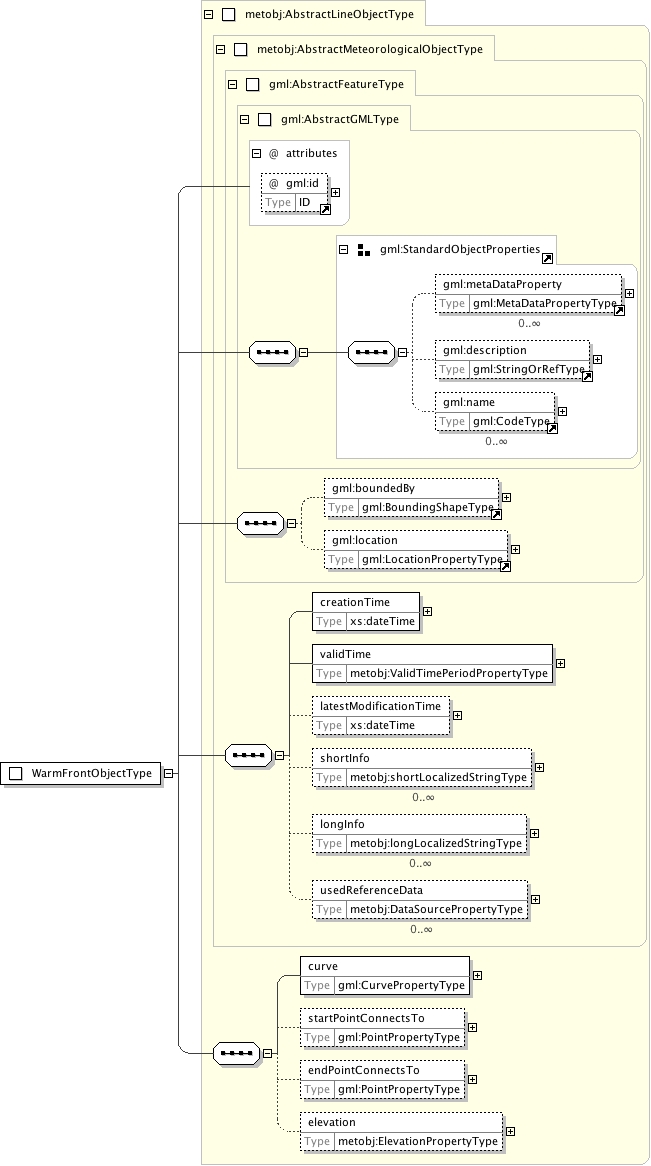Expand the gml:location element
651x1166 pixels.
click(x=516, y=550)
